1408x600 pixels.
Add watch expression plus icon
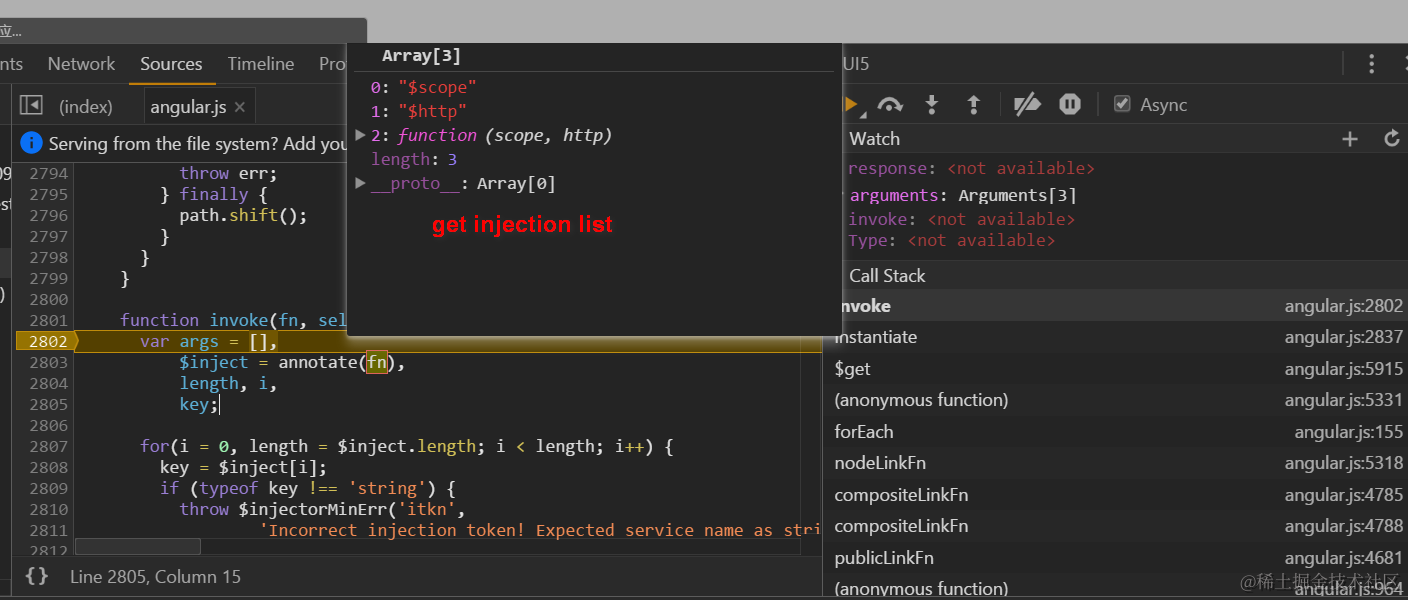point(1350,139)
